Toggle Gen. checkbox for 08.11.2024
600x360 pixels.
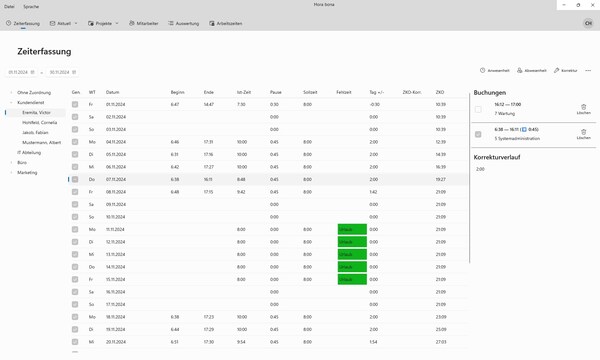pos(75,192)
